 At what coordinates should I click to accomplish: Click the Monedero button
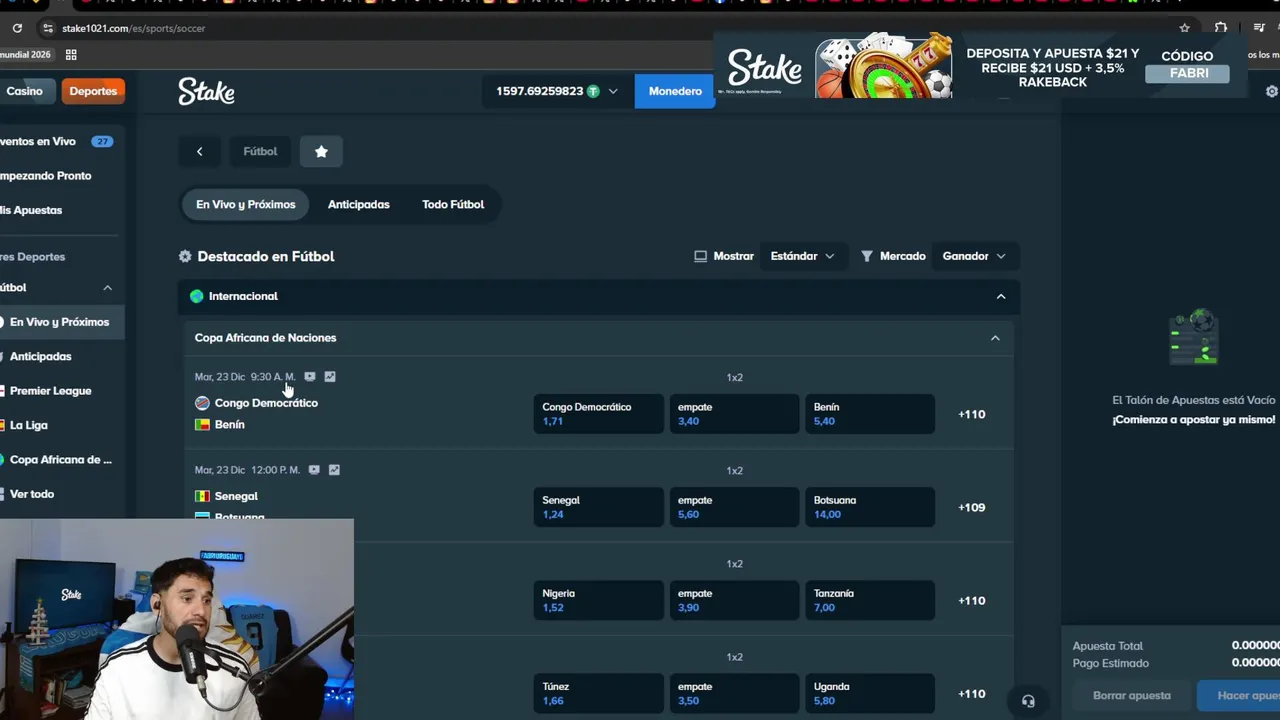[675, 91]
